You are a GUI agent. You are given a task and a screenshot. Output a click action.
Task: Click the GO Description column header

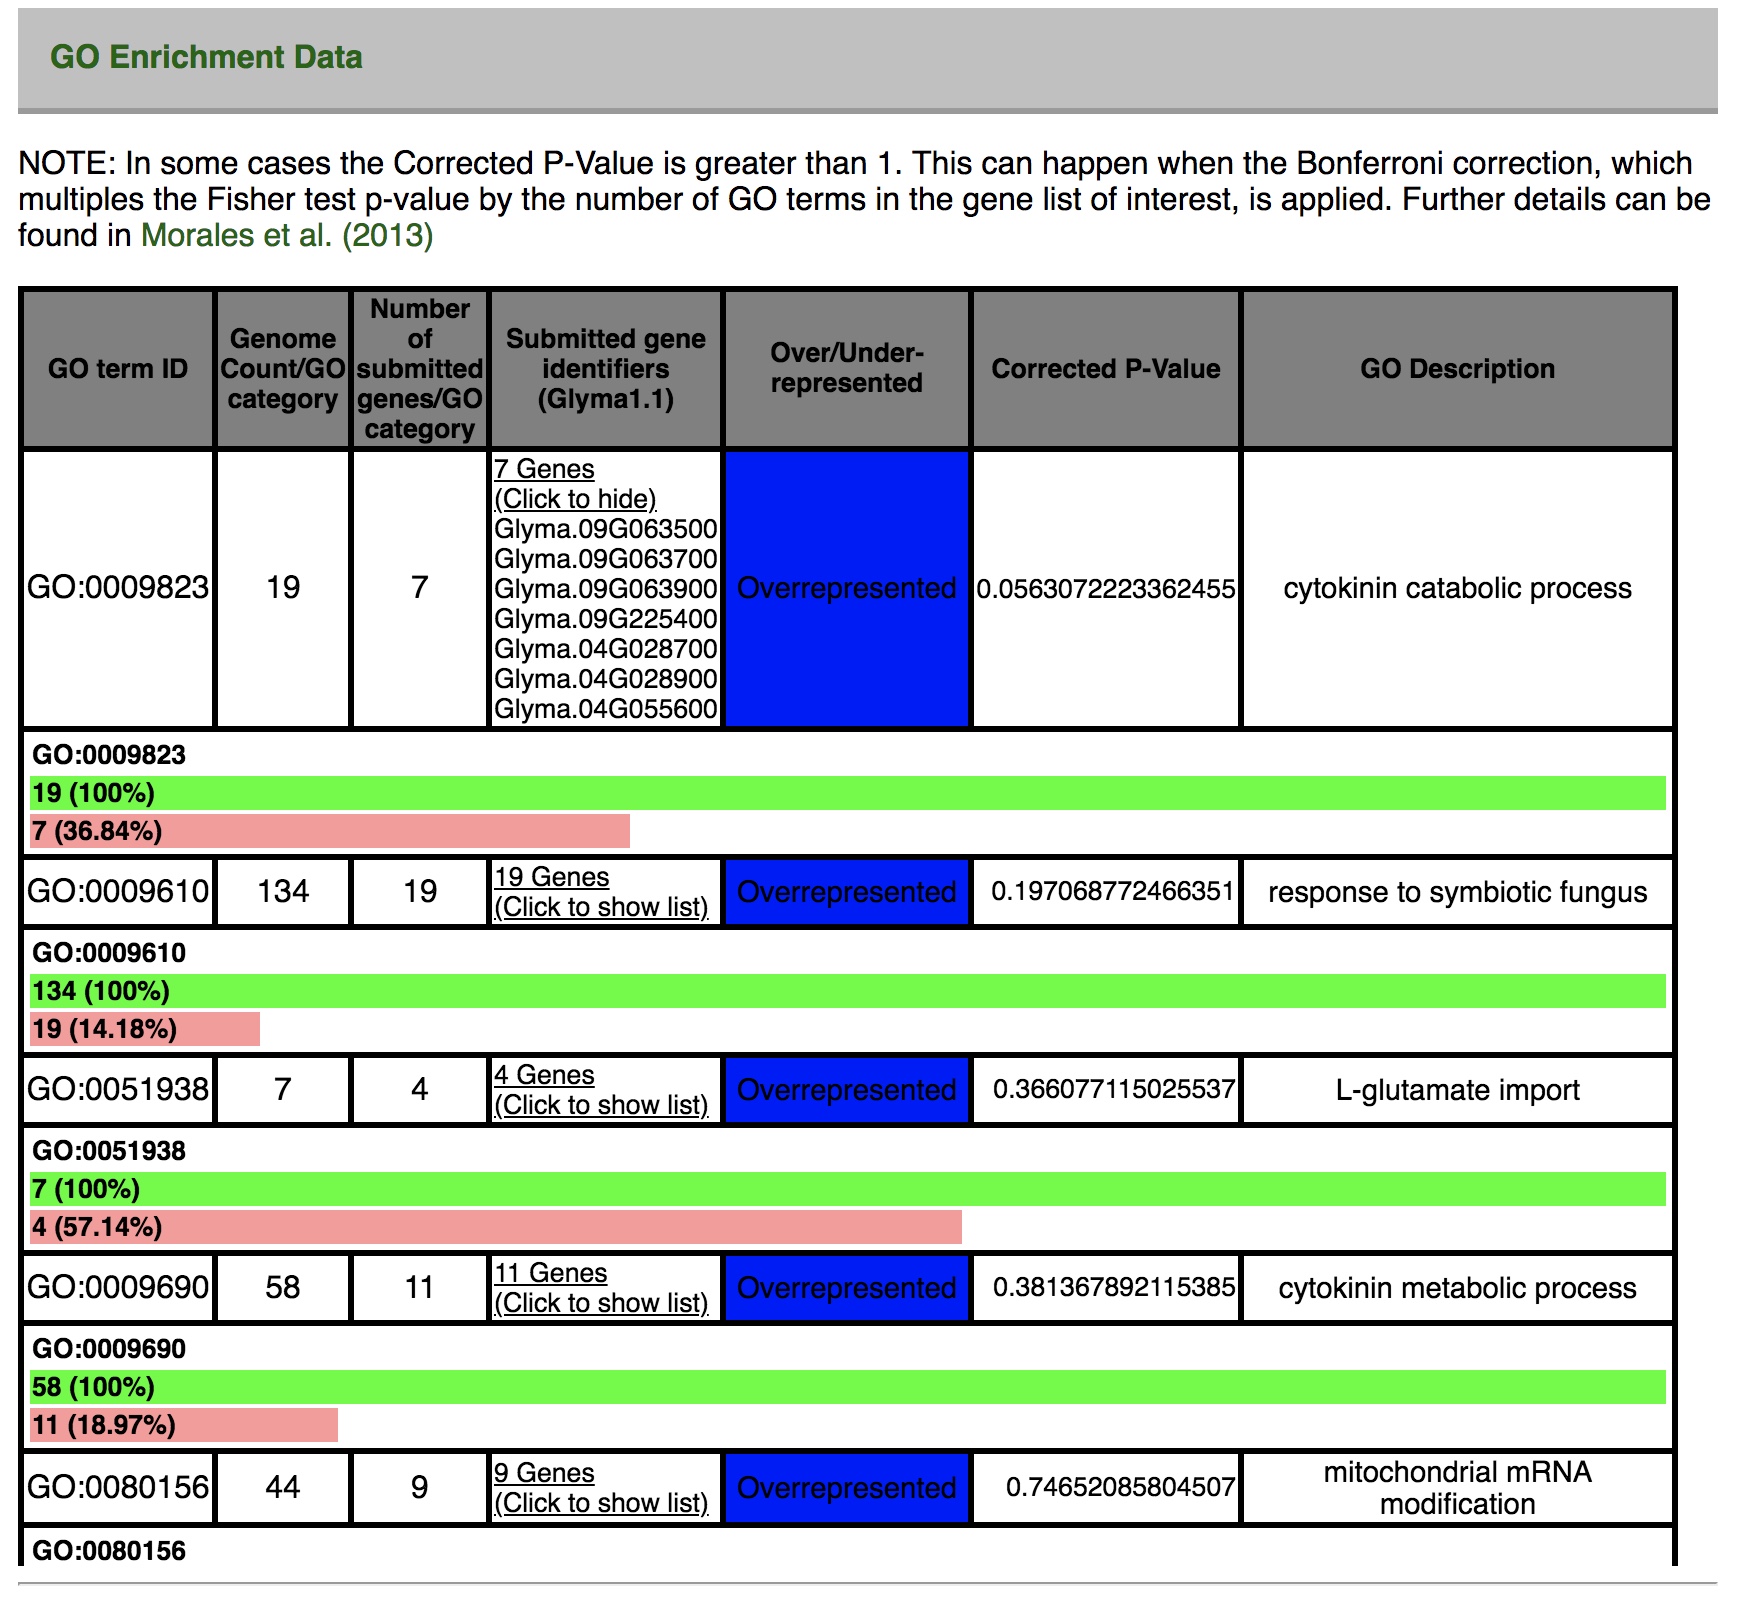[x=1457, y=369]
